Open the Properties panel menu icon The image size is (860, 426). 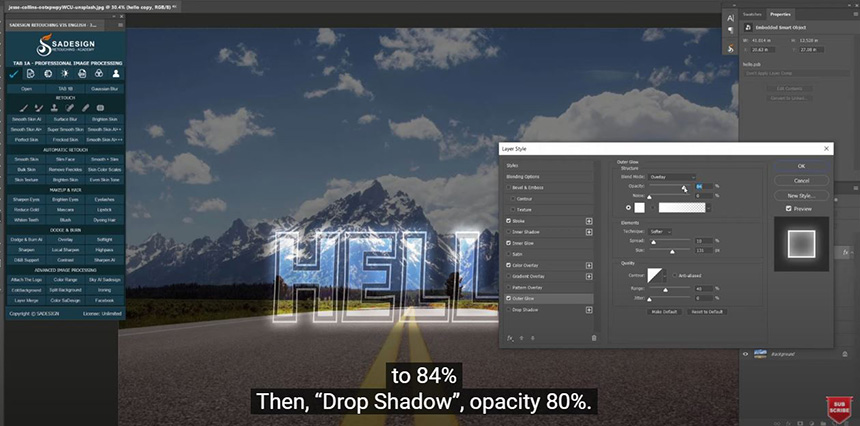(855, 14)
